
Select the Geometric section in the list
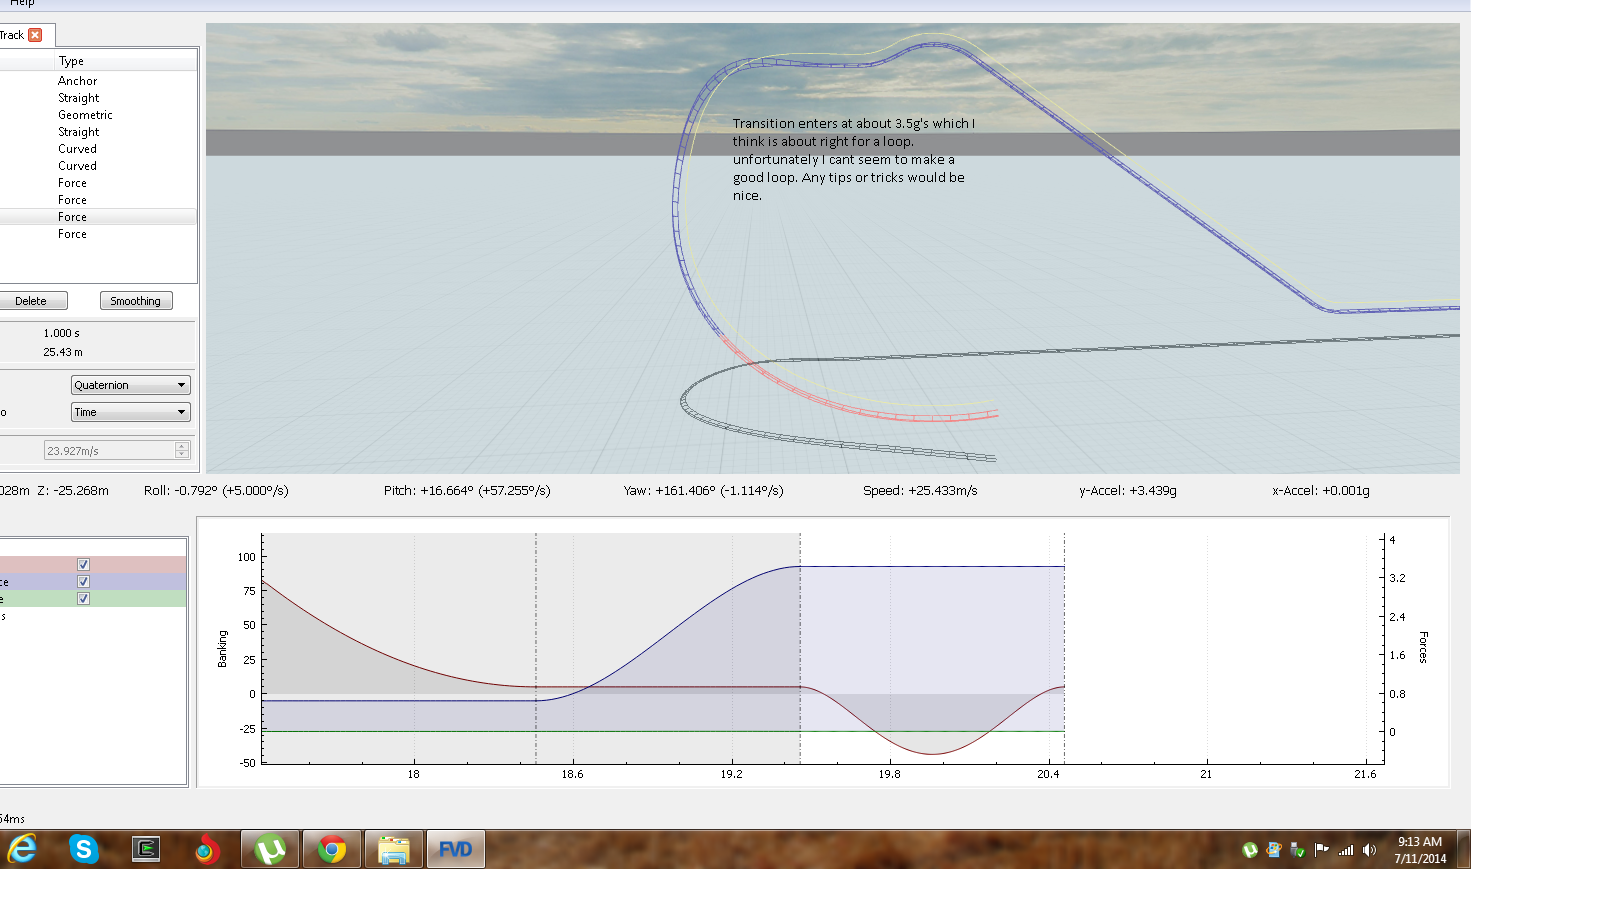tap(85, 115)
